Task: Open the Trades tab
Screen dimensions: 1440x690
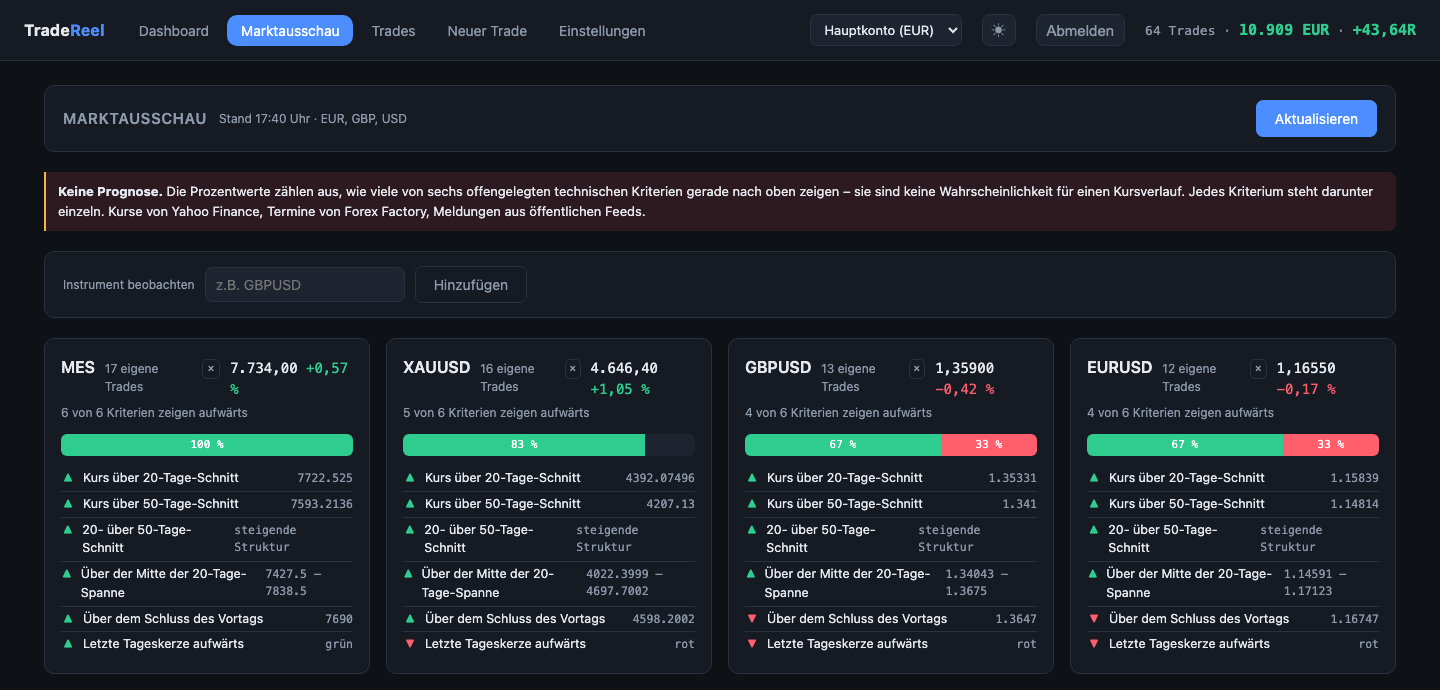Action: click(393, 31)
